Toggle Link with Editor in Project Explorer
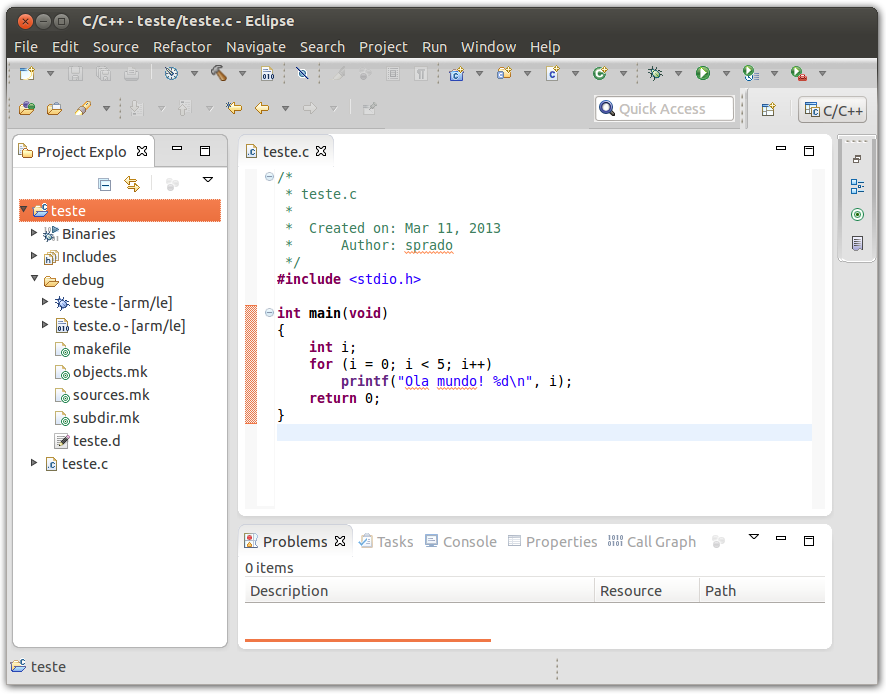The height and width of the screenshot is (697, 886). click(x=132, y=184)
